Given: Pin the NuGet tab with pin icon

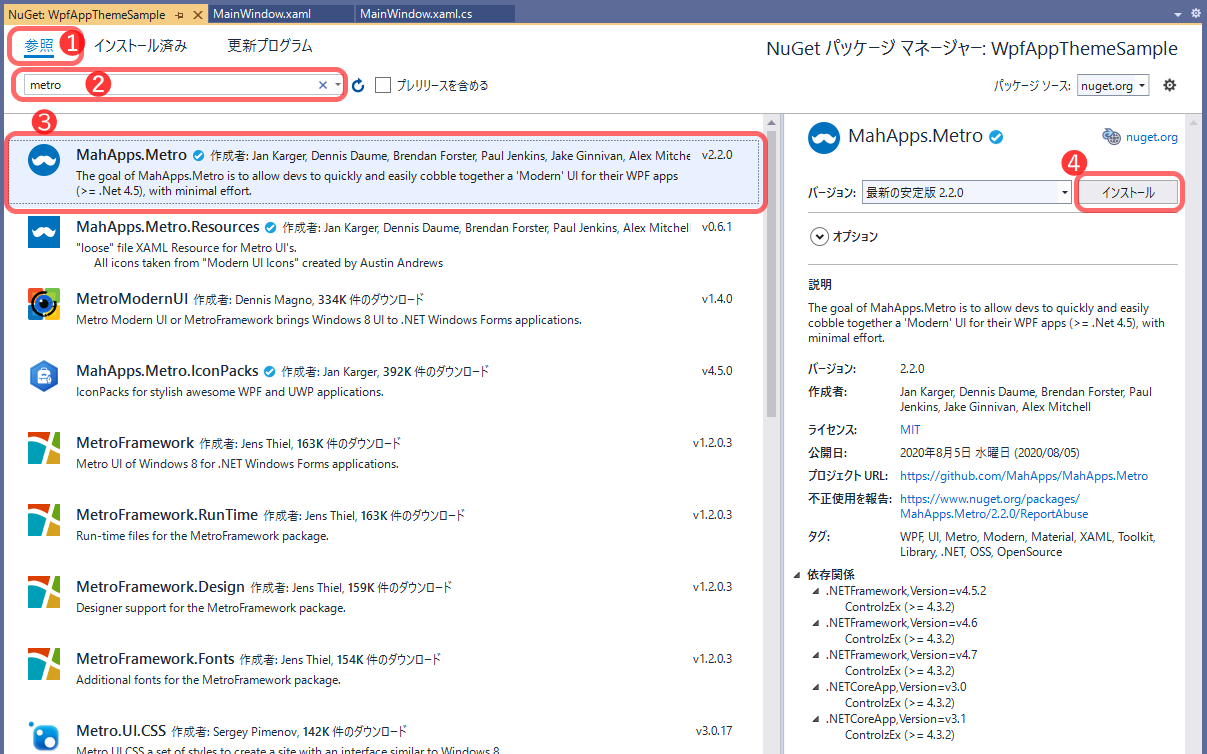Looking at the screenshot, I should (179, 14).
